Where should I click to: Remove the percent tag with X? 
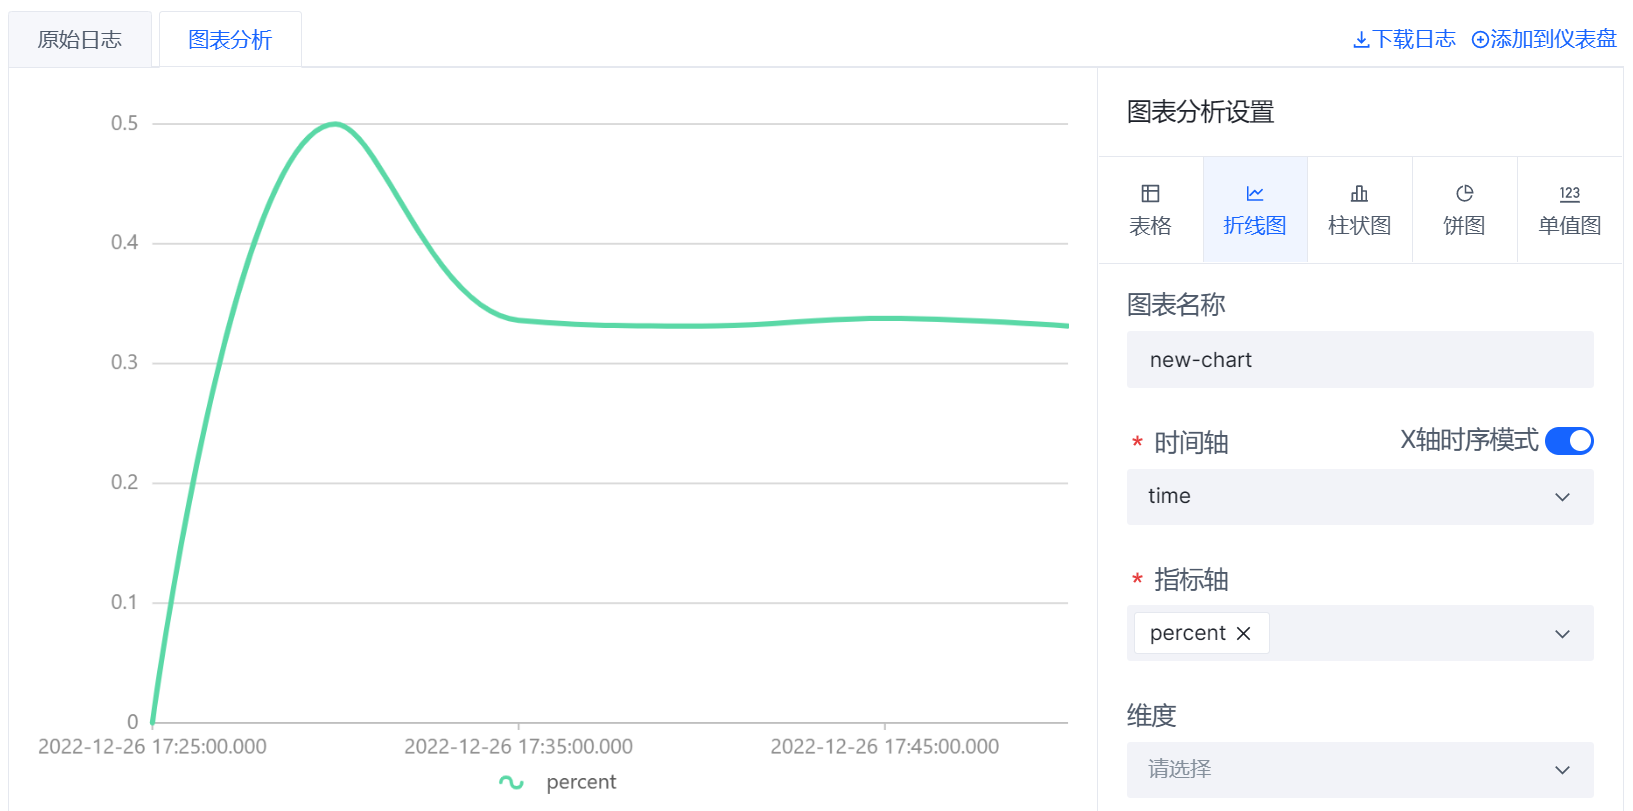pyautogui.click(x=1243, y=633)
